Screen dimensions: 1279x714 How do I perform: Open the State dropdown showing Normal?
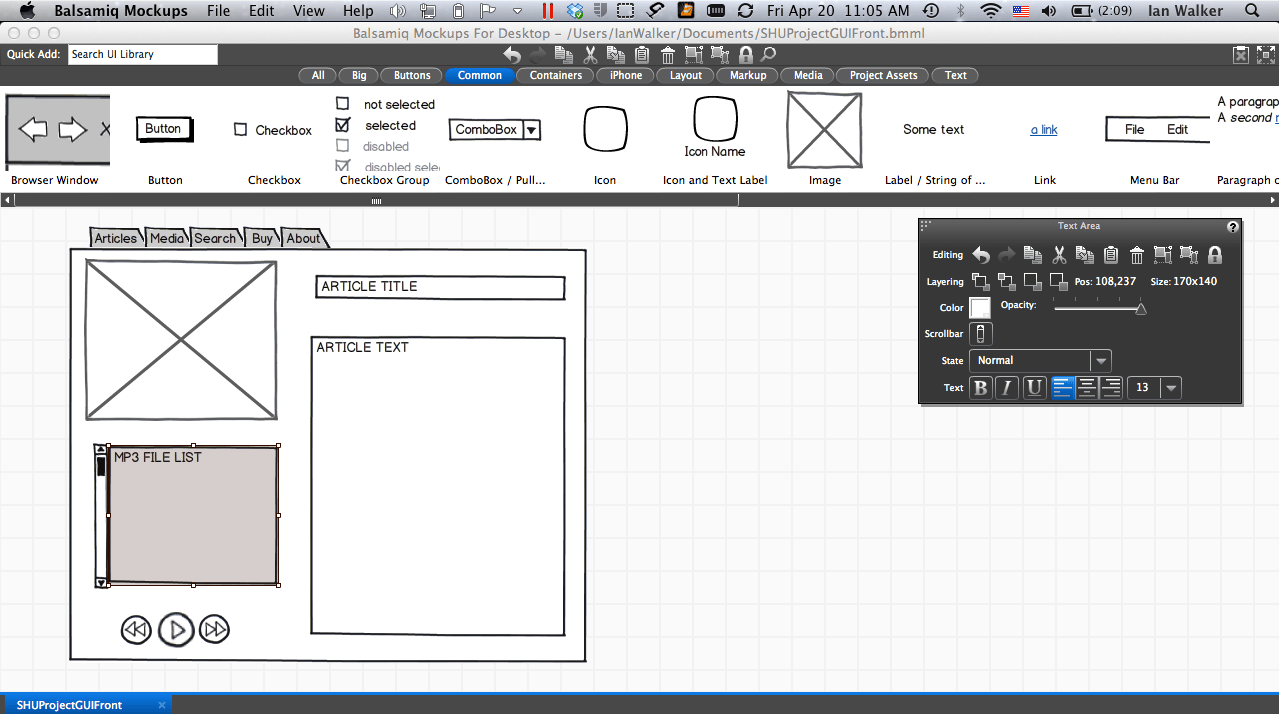pos(1040,361)
